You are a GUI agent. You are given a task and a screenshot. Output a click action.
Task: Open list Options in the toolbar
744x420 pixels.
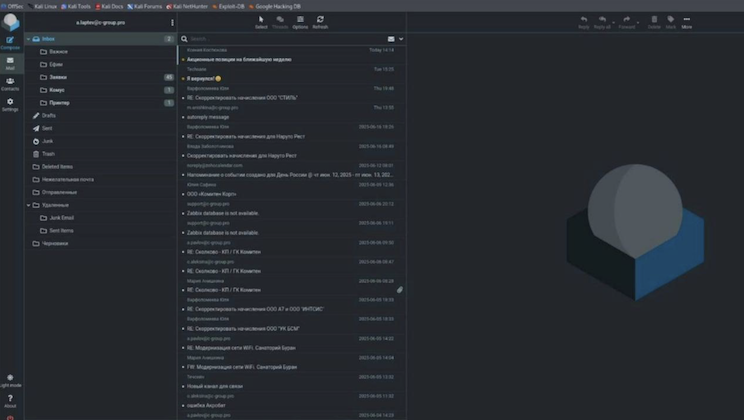pos(300,21)
